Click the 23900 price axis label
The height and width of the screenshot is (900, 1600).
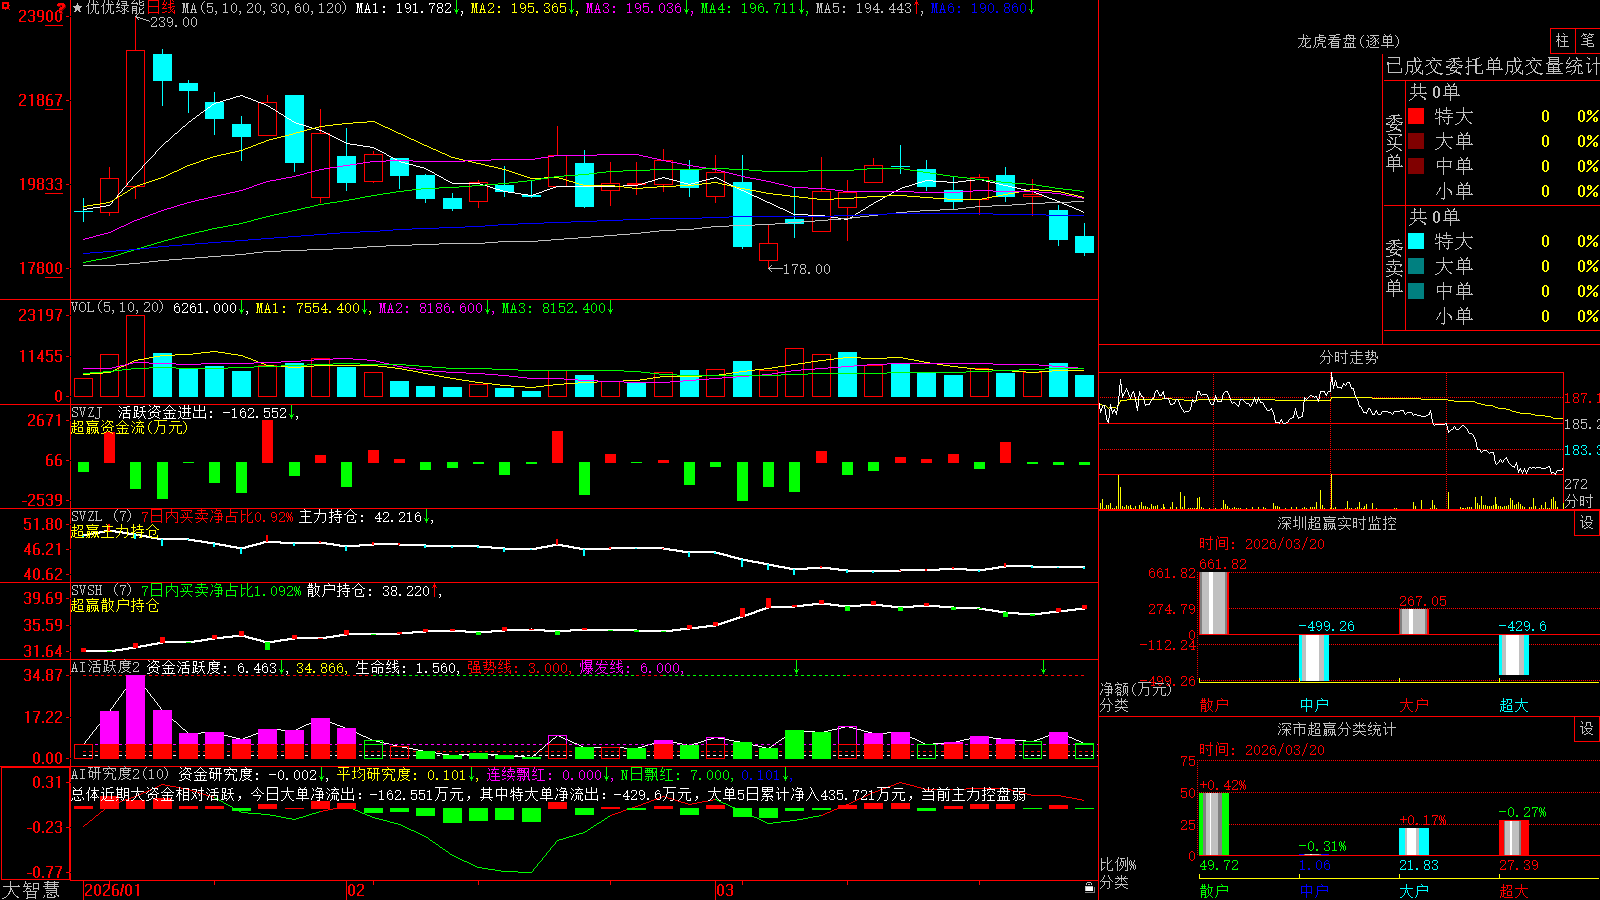click(x=40, y=16)
